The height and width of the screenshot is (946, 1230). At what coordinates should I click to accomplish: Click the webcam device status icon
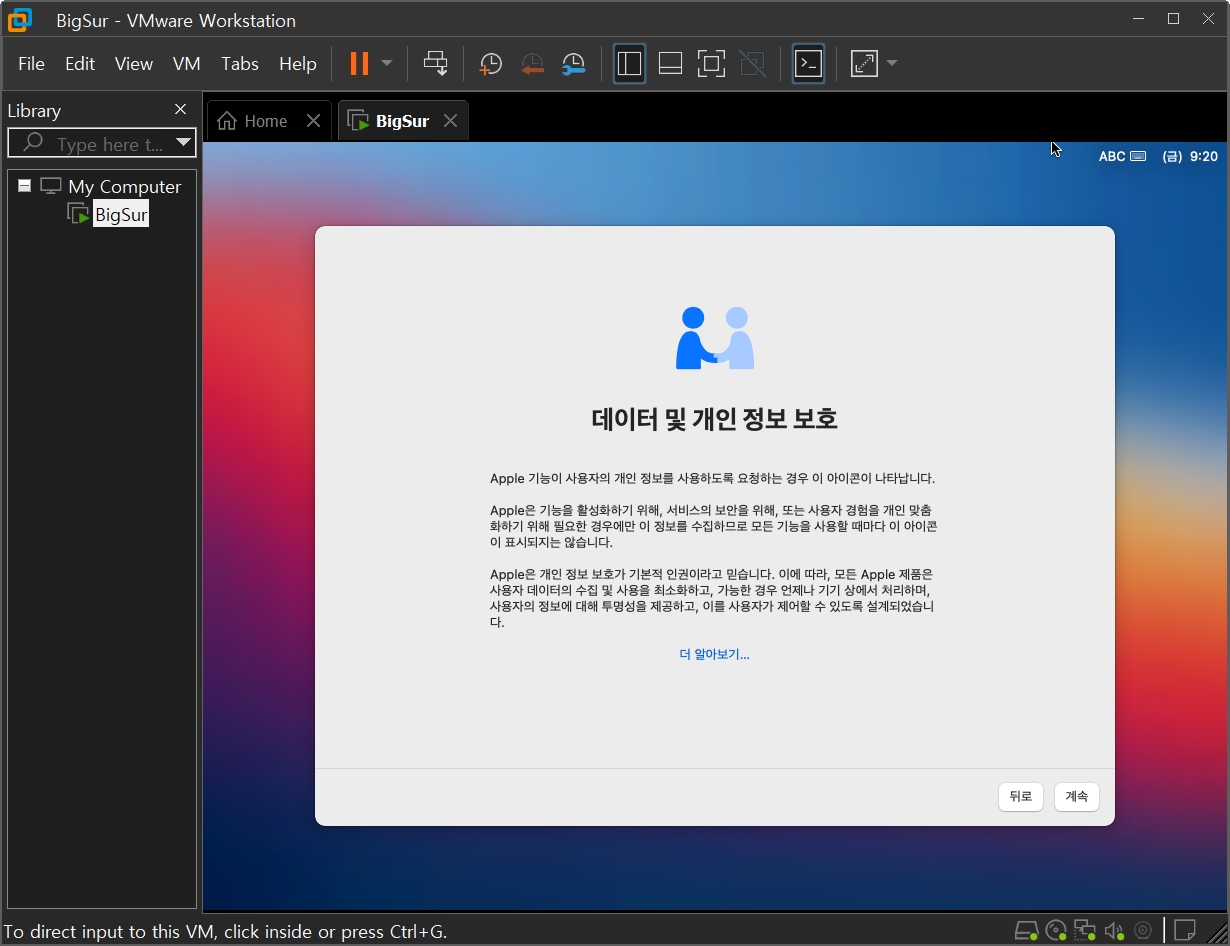click(1143, 931)
